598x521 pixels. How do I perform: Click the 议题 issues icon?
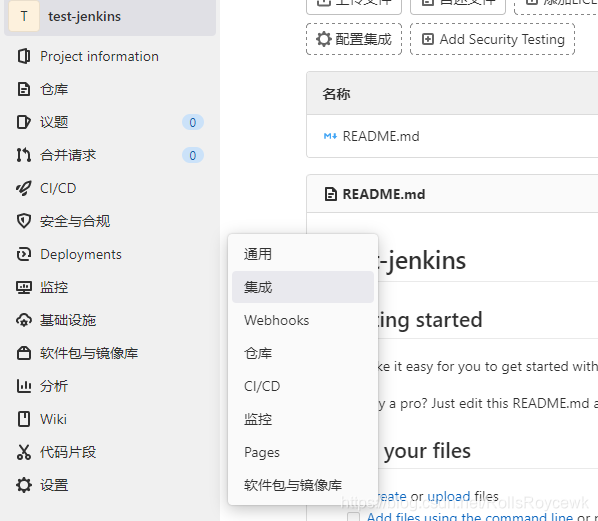click(x=24, y=122)
